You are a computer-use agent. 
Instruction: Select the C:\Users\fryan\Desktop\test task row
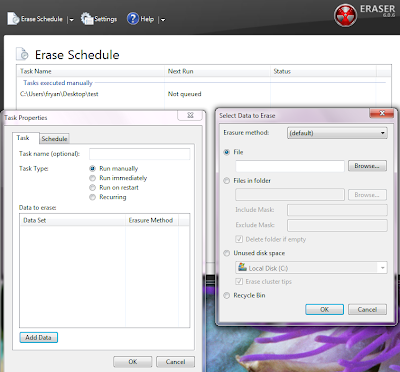[204, 94]
